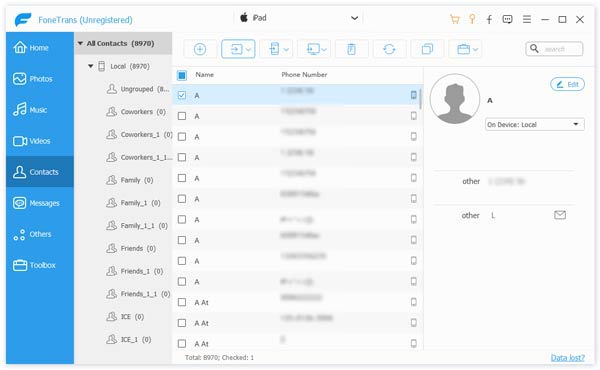The width and height of the screenshot is (600, 370).
Task: Click the export to PC monitor icon
Action: pyautogui.click(x=313, y=49)
